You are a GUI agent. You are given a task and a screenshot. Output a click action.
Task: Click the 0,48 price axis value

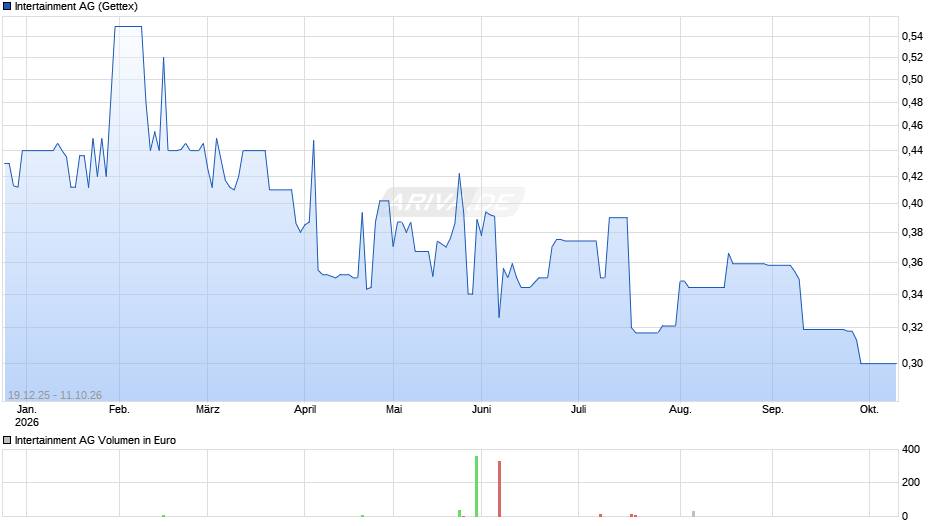pyautogui.click(x=912, y=103)
